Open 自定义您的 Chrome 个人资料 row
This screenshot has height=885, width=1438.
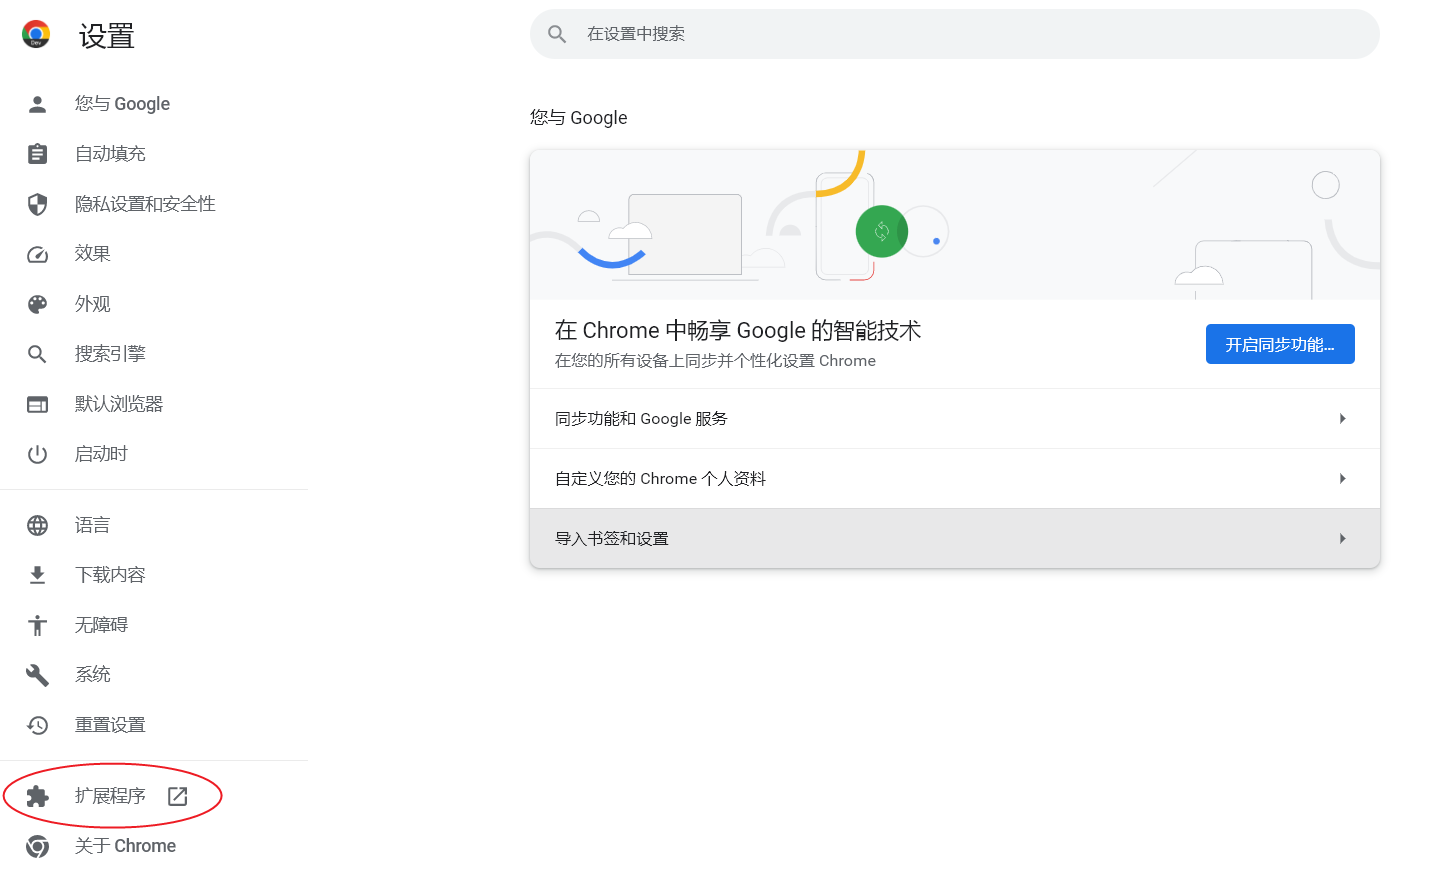[x=955, y=479]
